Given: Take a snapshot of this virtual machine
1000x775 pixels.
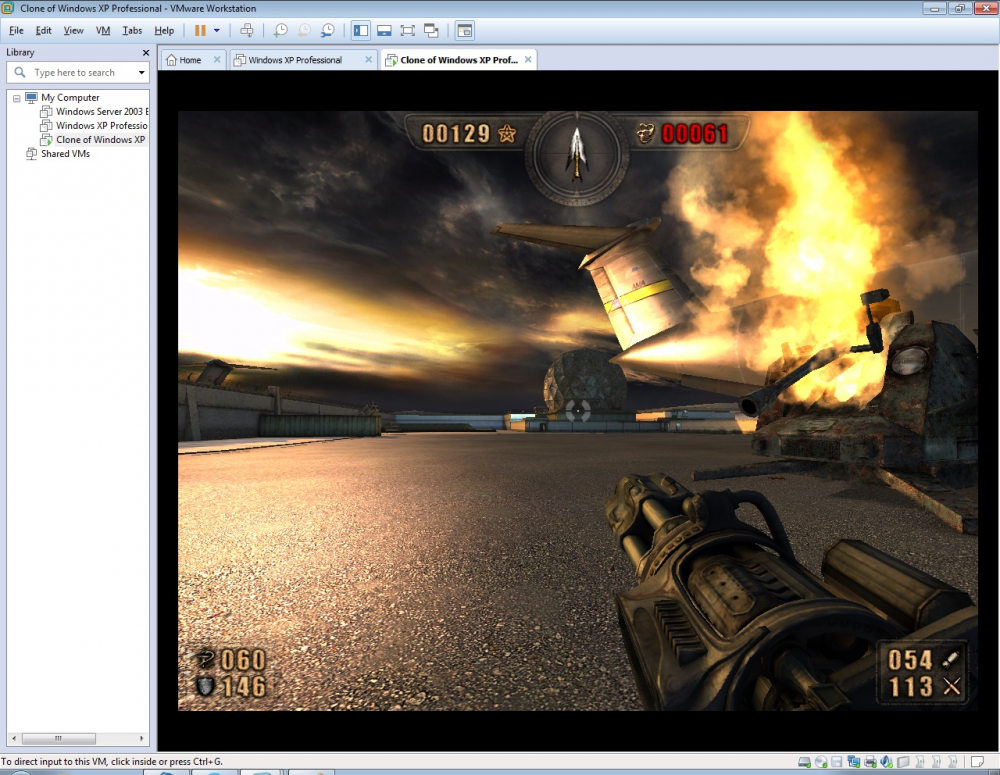Looking at the screenshot, I should (281, 30).
